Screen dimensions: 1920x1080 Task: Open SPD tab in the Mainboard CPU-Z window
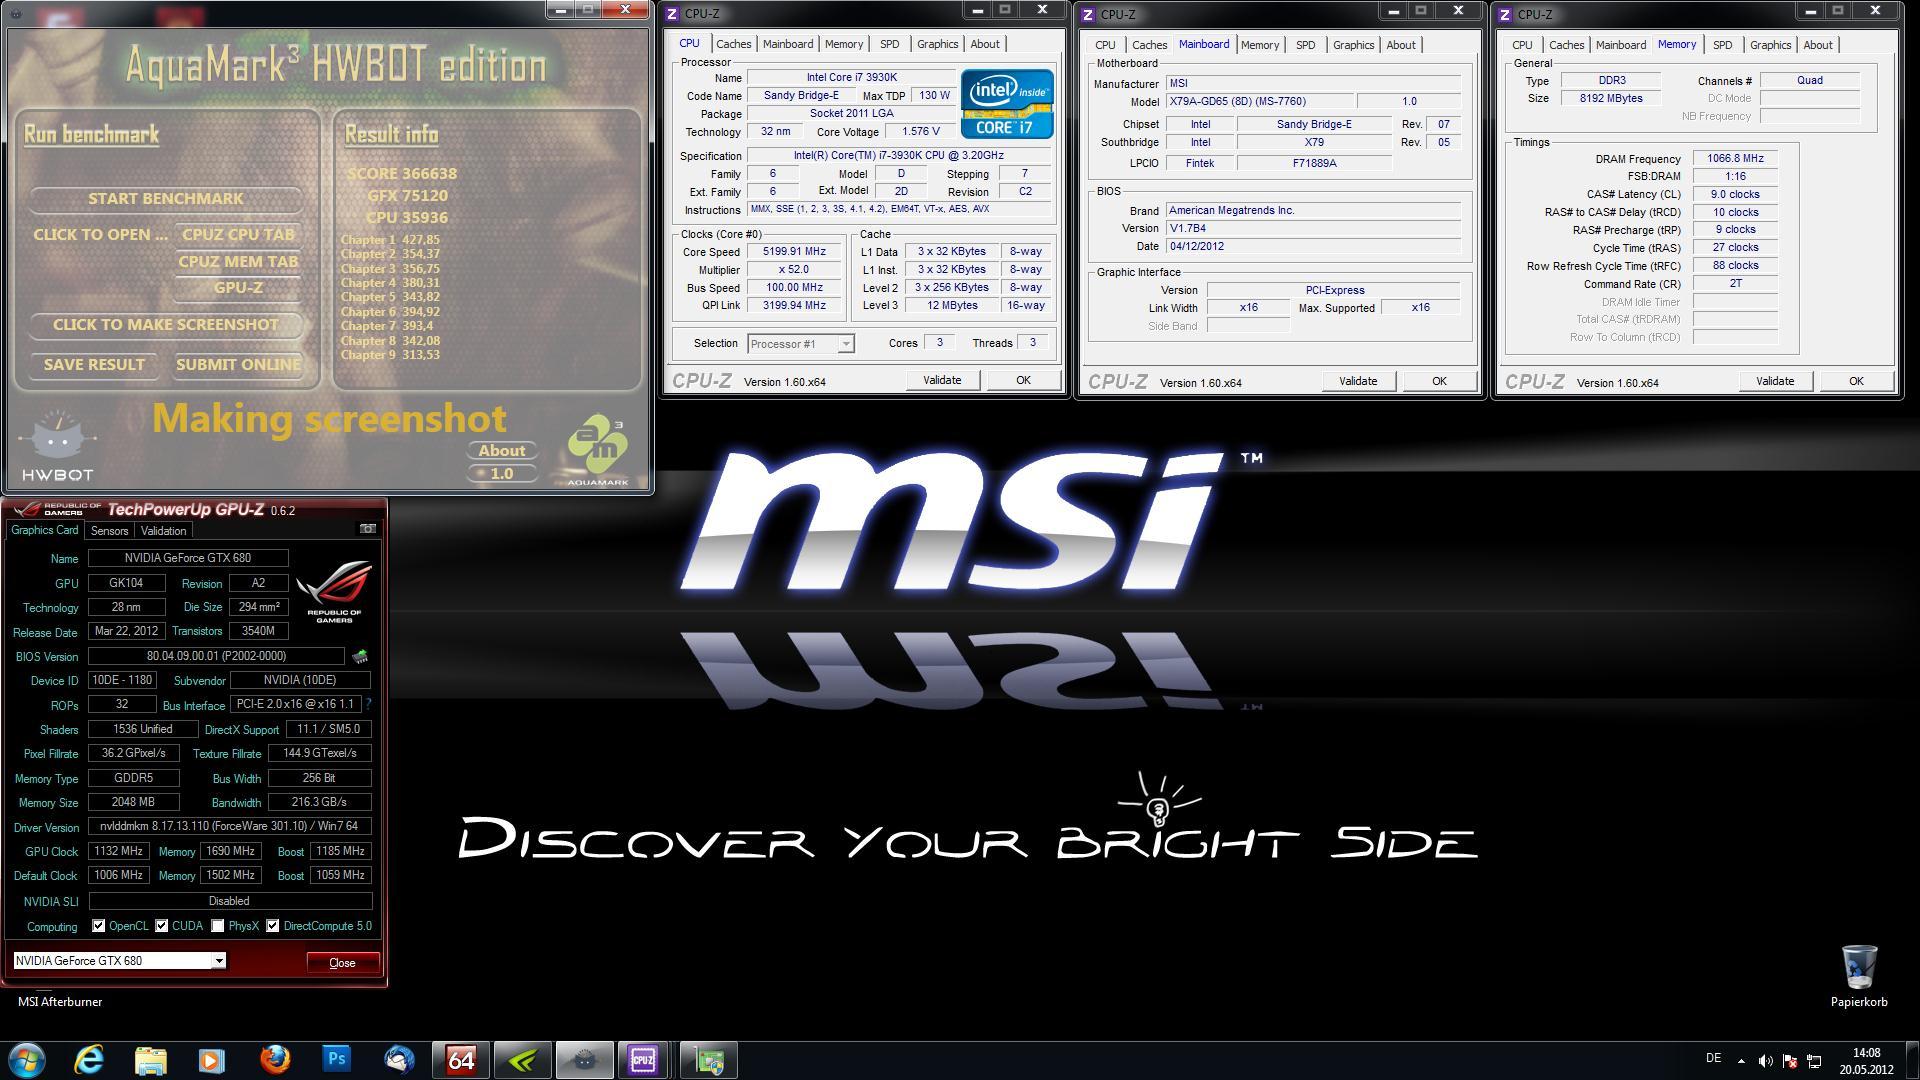pos(1305,45)
